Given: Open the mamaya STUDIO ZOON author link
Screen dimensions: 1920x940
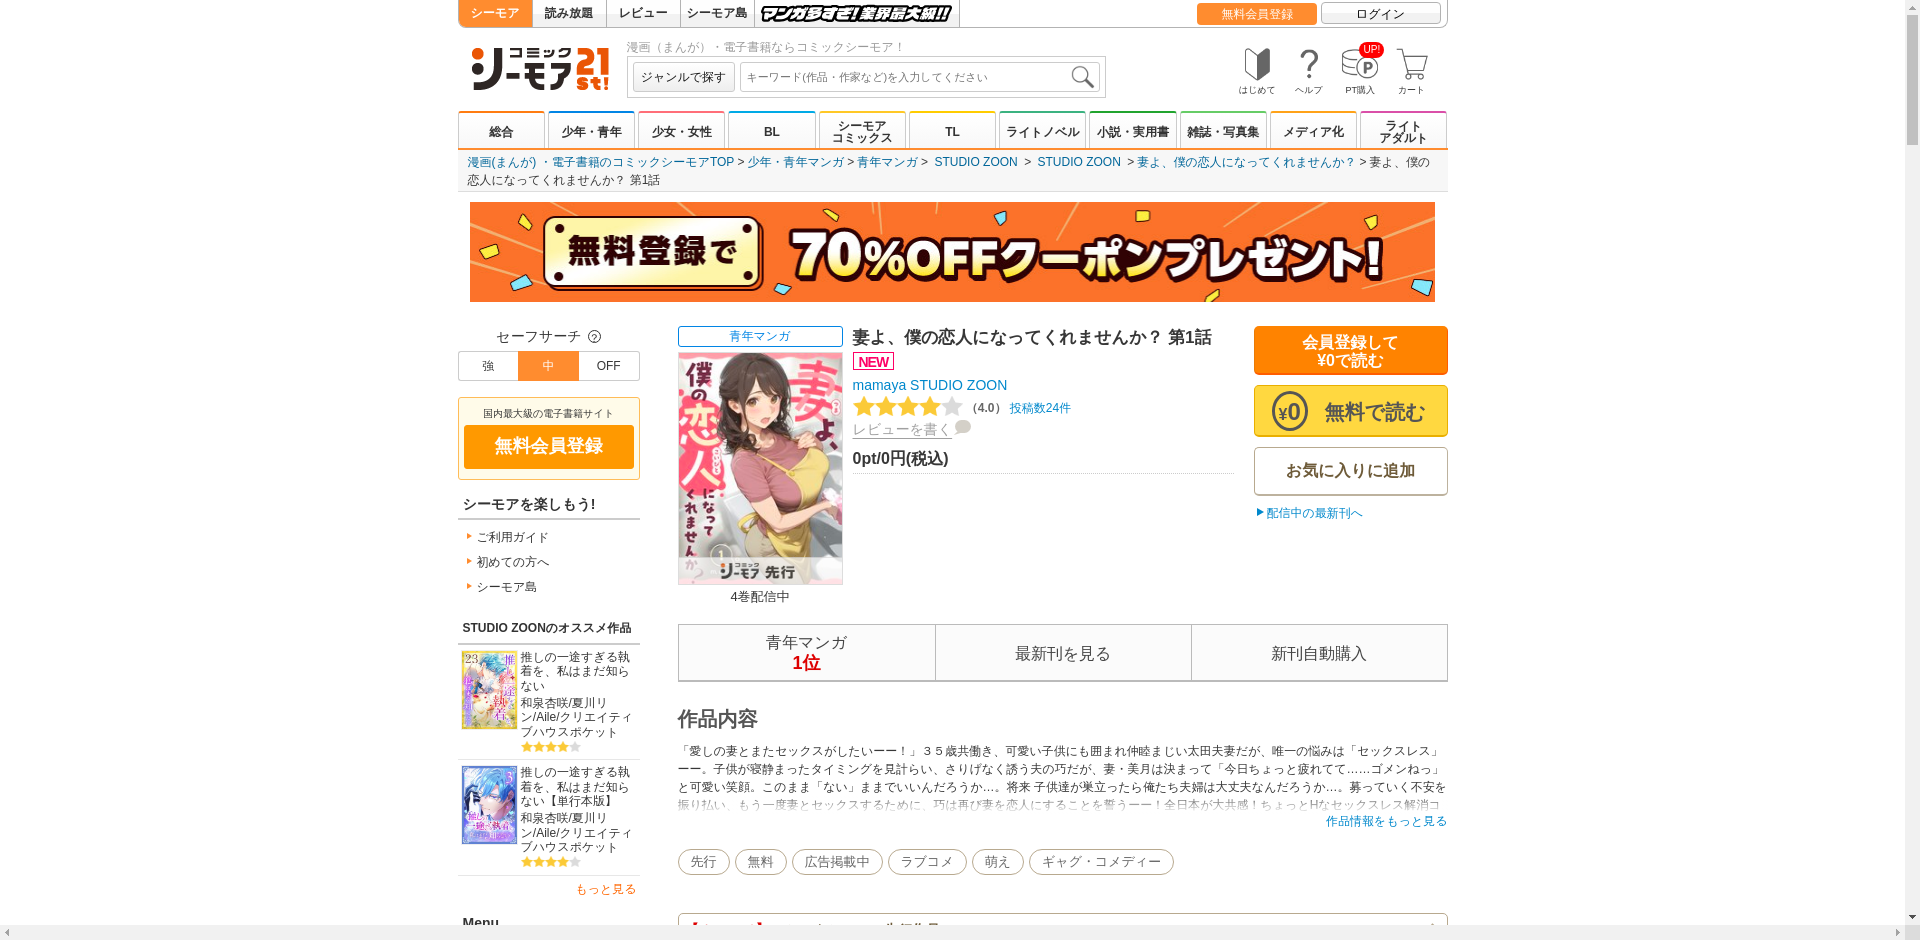Looking at the screenshot, I should [x=929, y=385].
